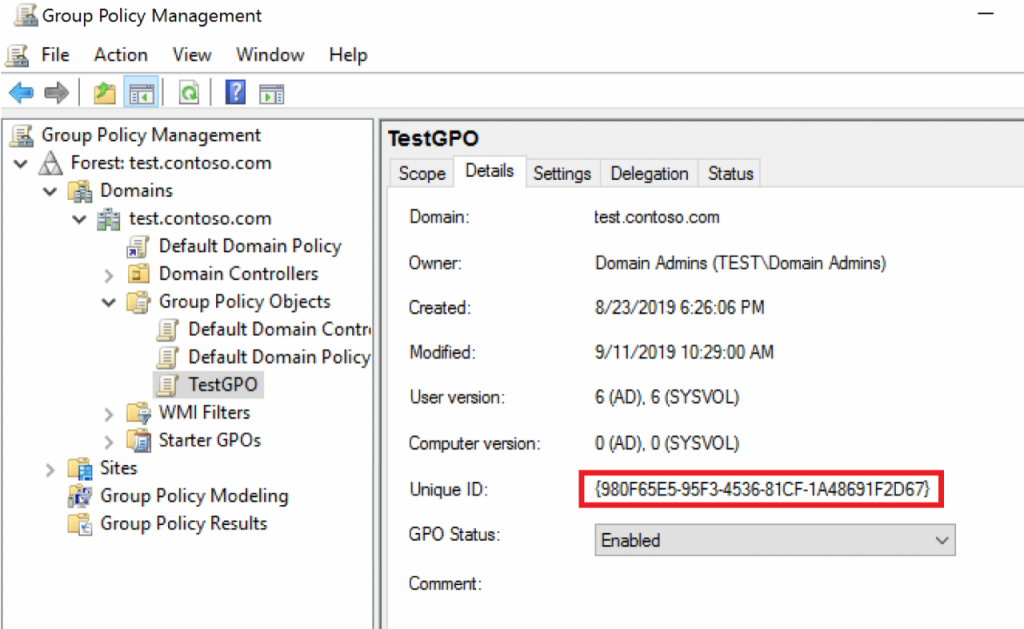Switch to the Settings tab
Viewport: 1024px width, 629px height.
562,172
